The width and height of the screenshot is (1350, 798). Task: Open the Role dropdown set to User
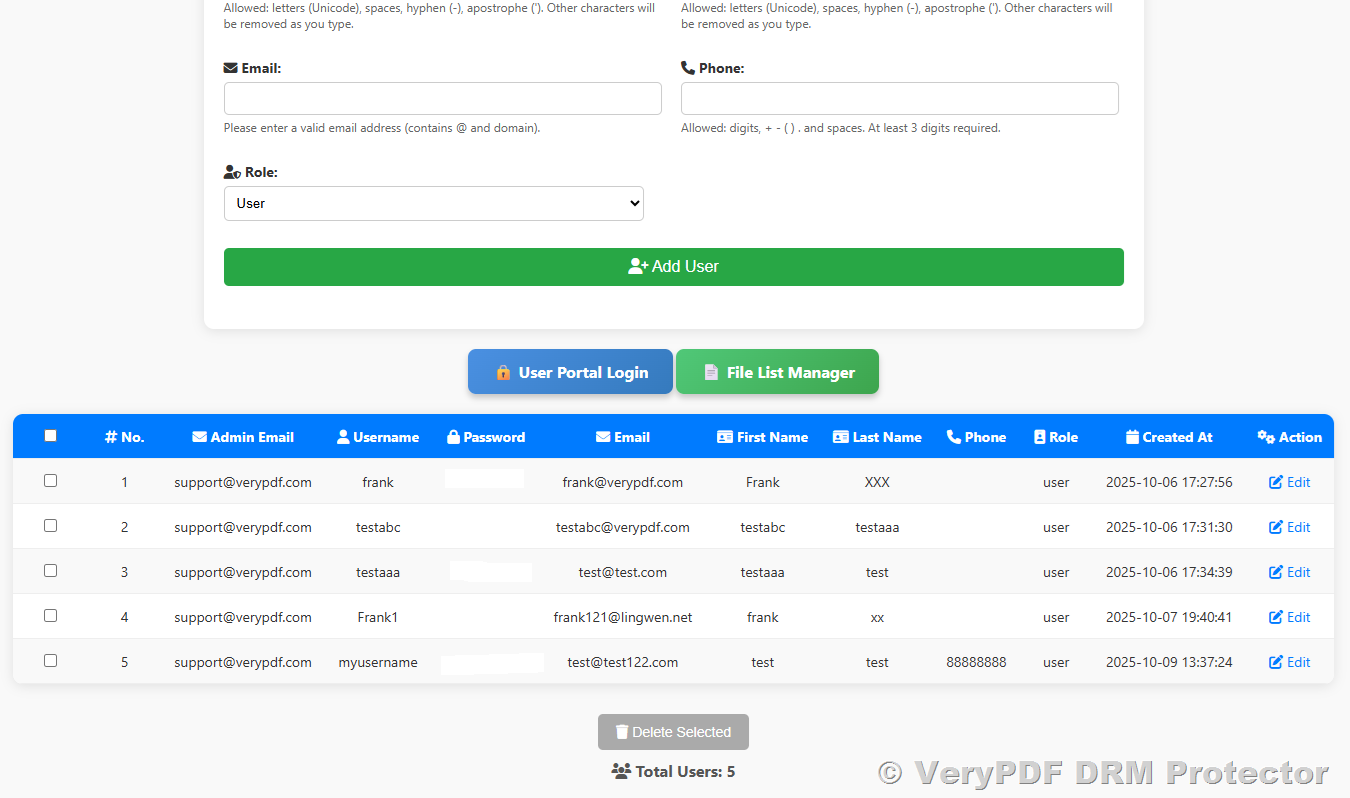click(x=433, y=203)
